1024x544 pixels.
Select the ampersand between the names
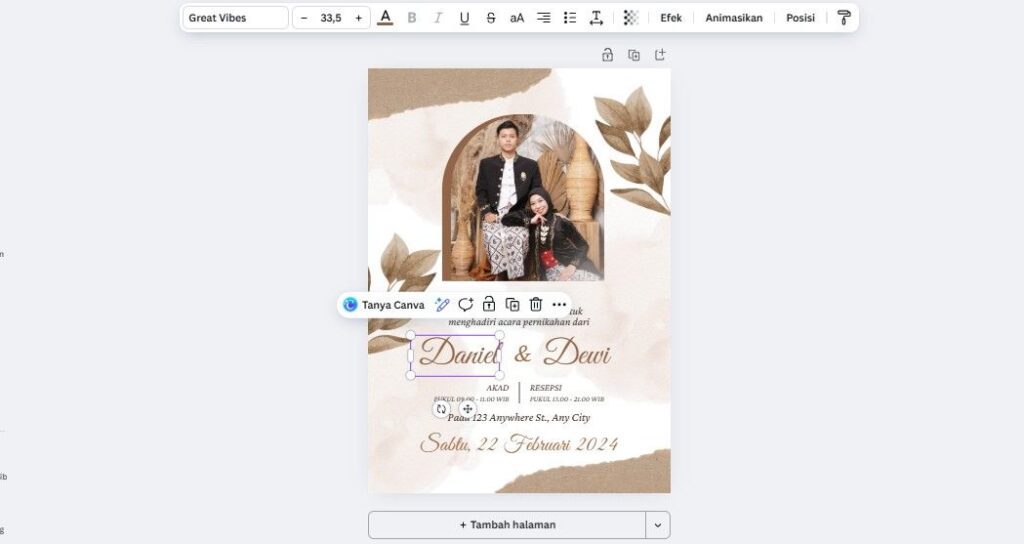522,354
